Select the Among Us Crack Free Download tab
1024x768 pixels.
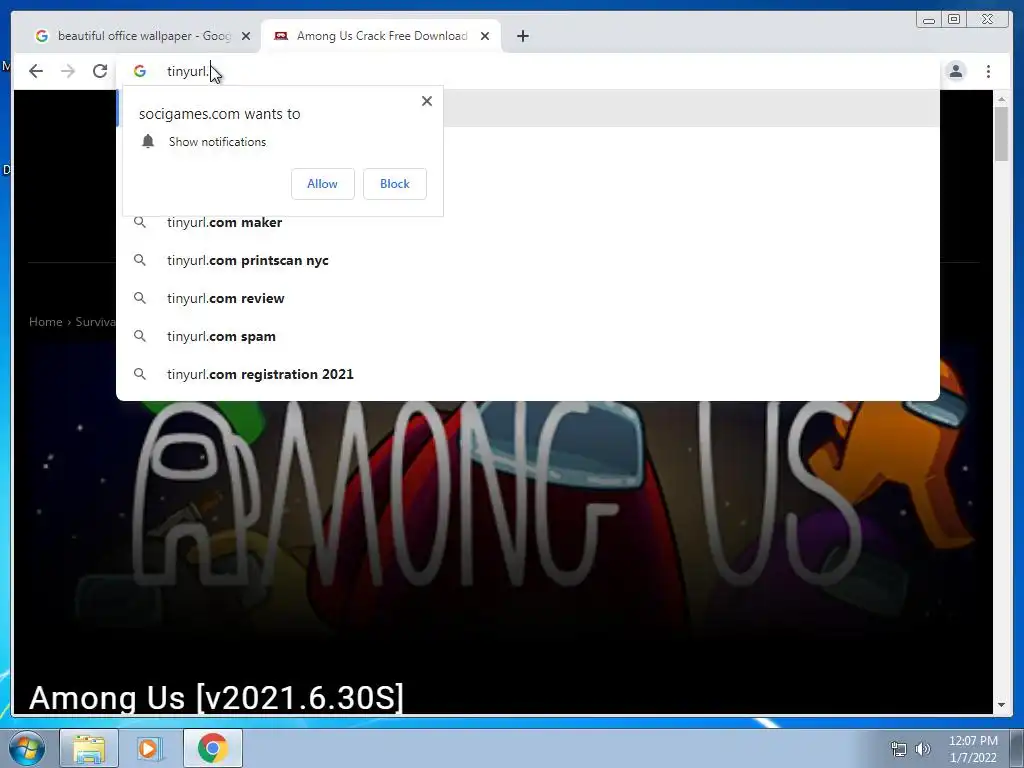pos(381,36)
